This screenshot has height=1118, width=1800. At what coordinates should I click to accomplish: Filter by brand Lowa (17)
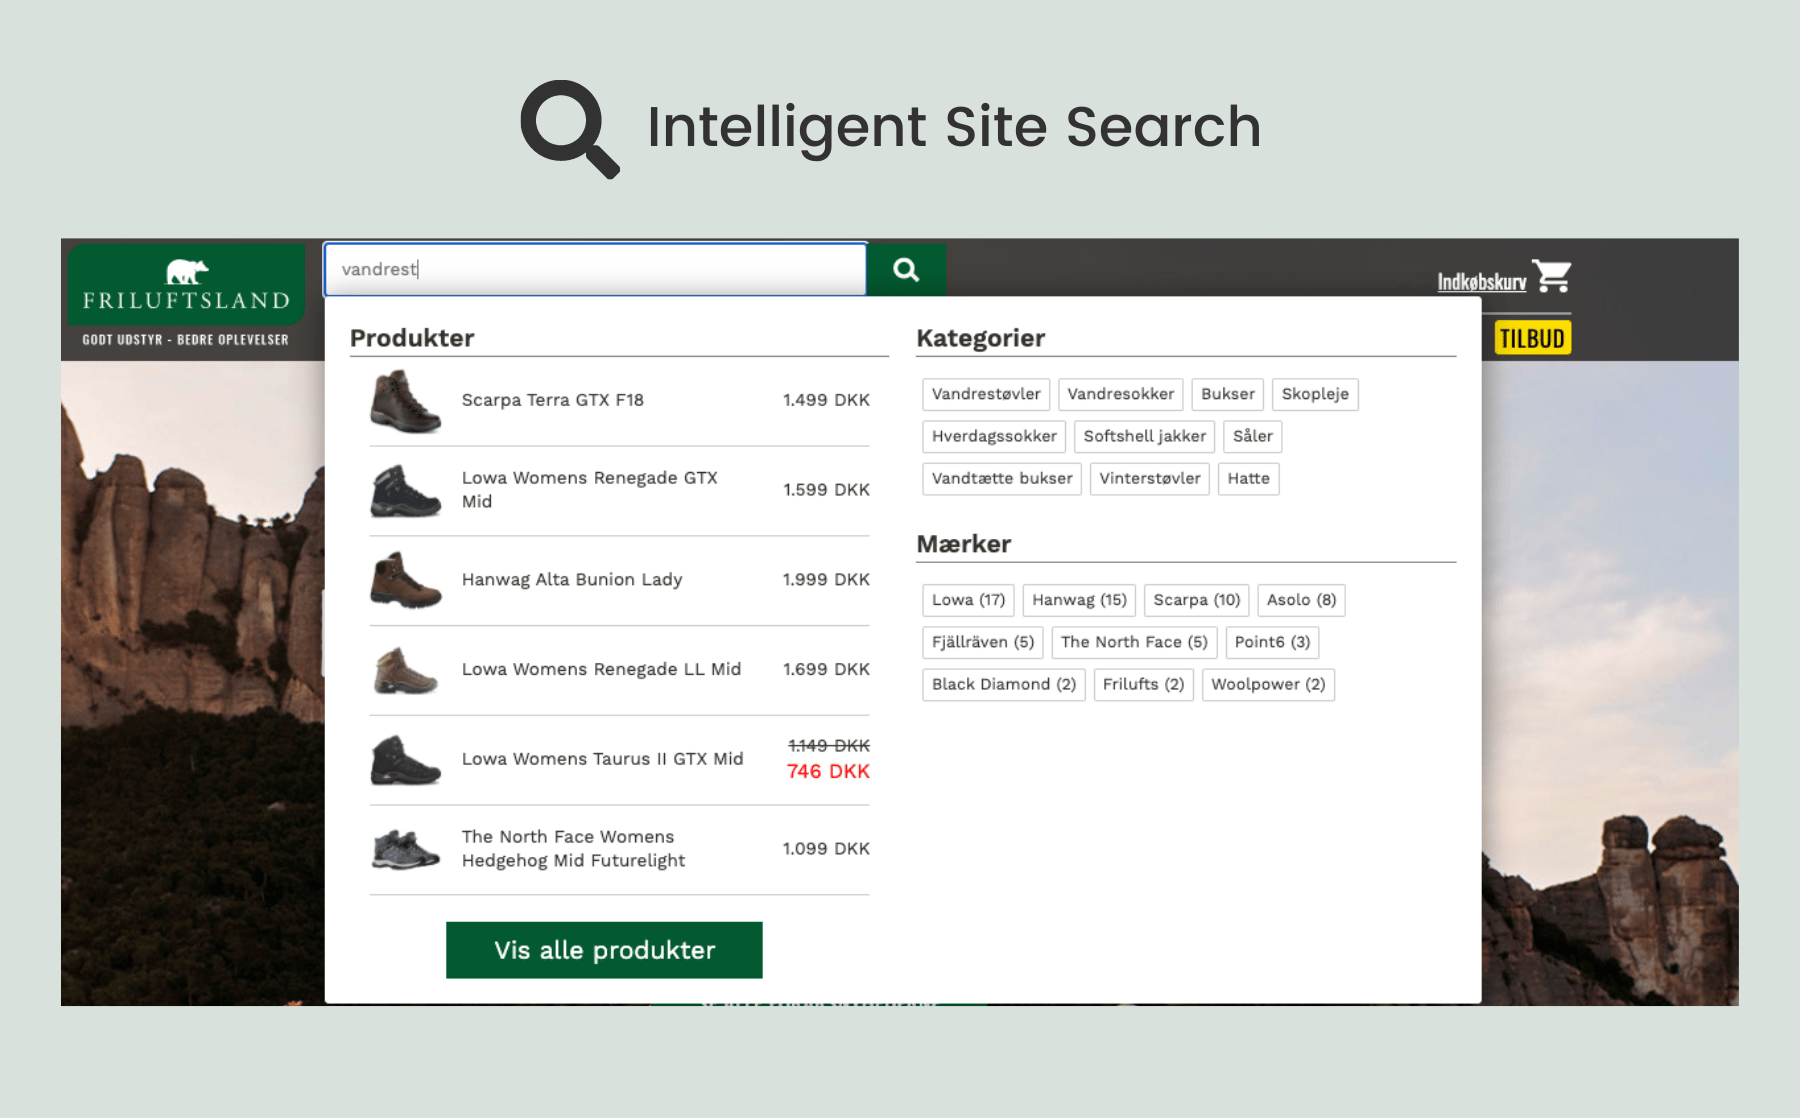(968, 600)
